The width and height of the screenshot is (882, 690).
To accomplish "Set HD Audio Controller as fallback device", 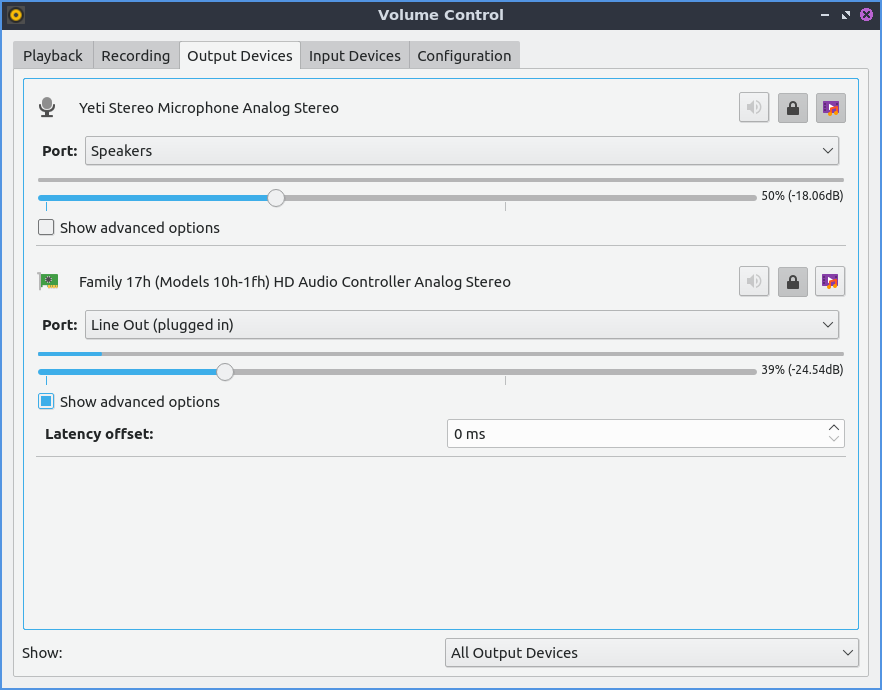I will (830, 282).
